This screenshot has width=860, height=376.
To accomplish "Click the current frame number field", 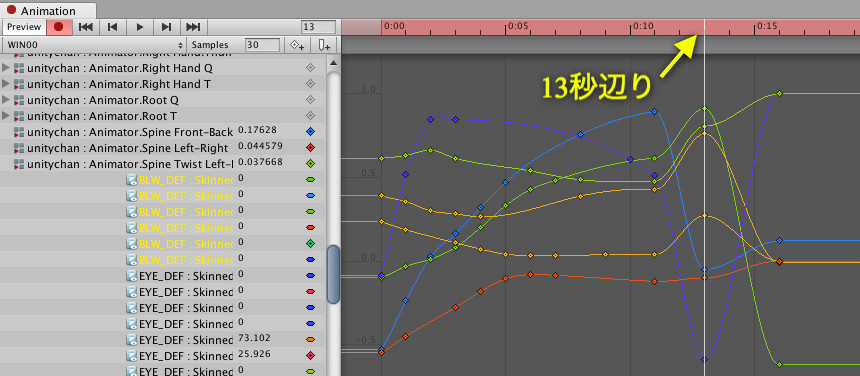I will click(318, 27).
